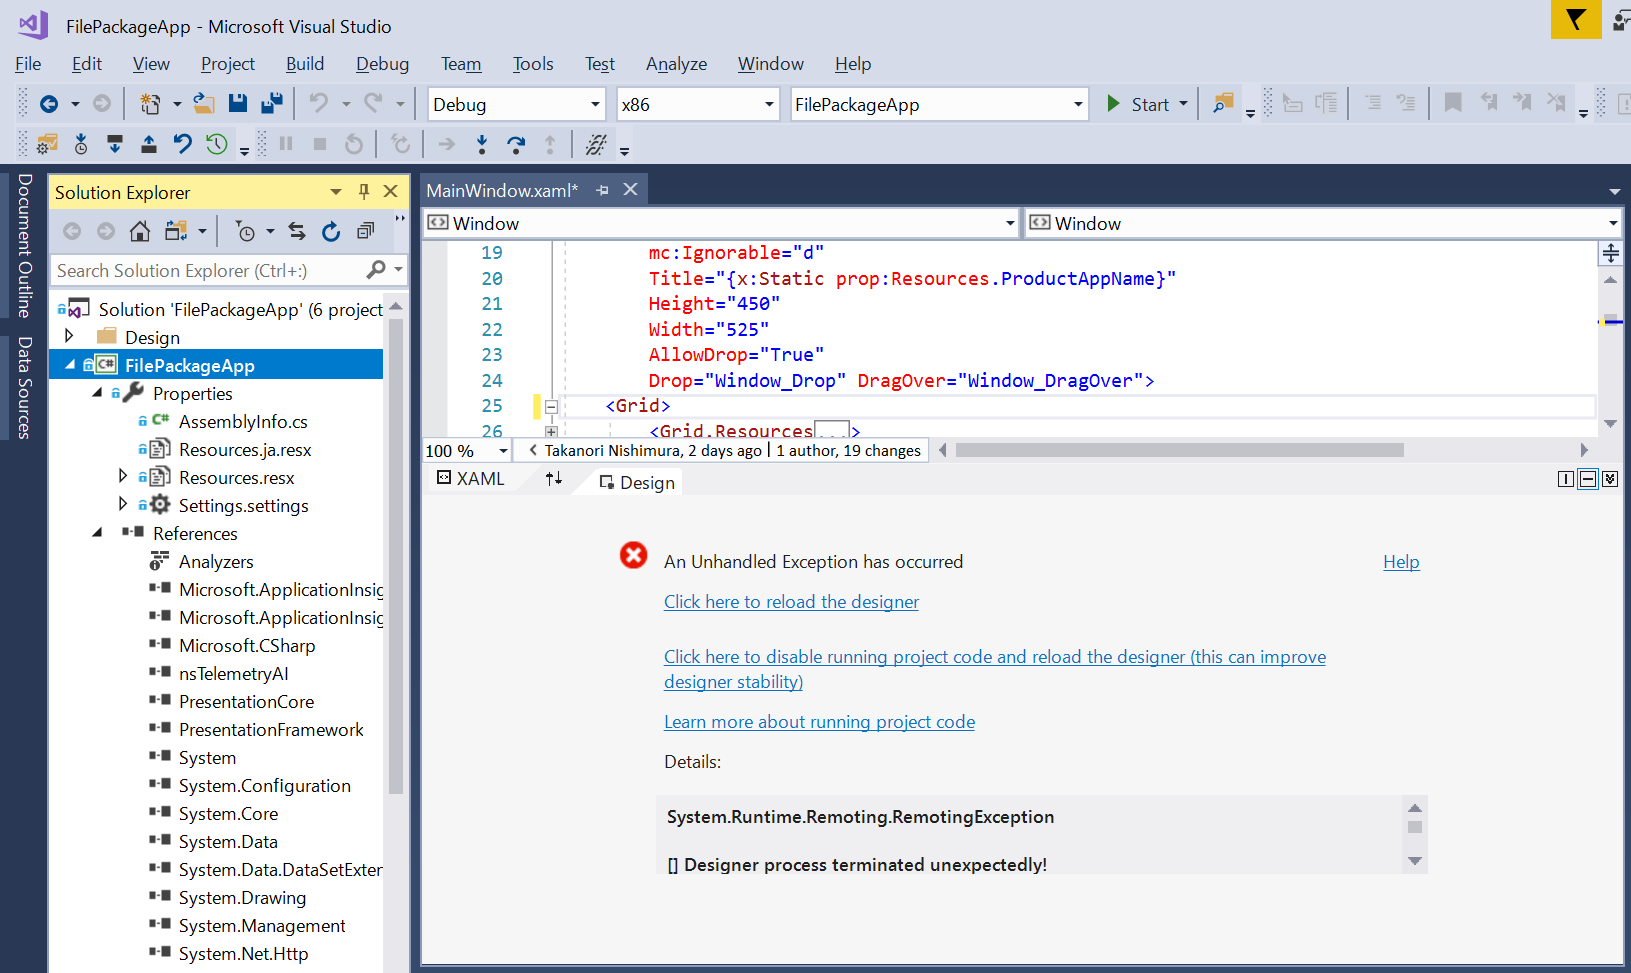Open the Debug configuration dropdown
The image size is (1631, 973).
(x=596, y=103)
